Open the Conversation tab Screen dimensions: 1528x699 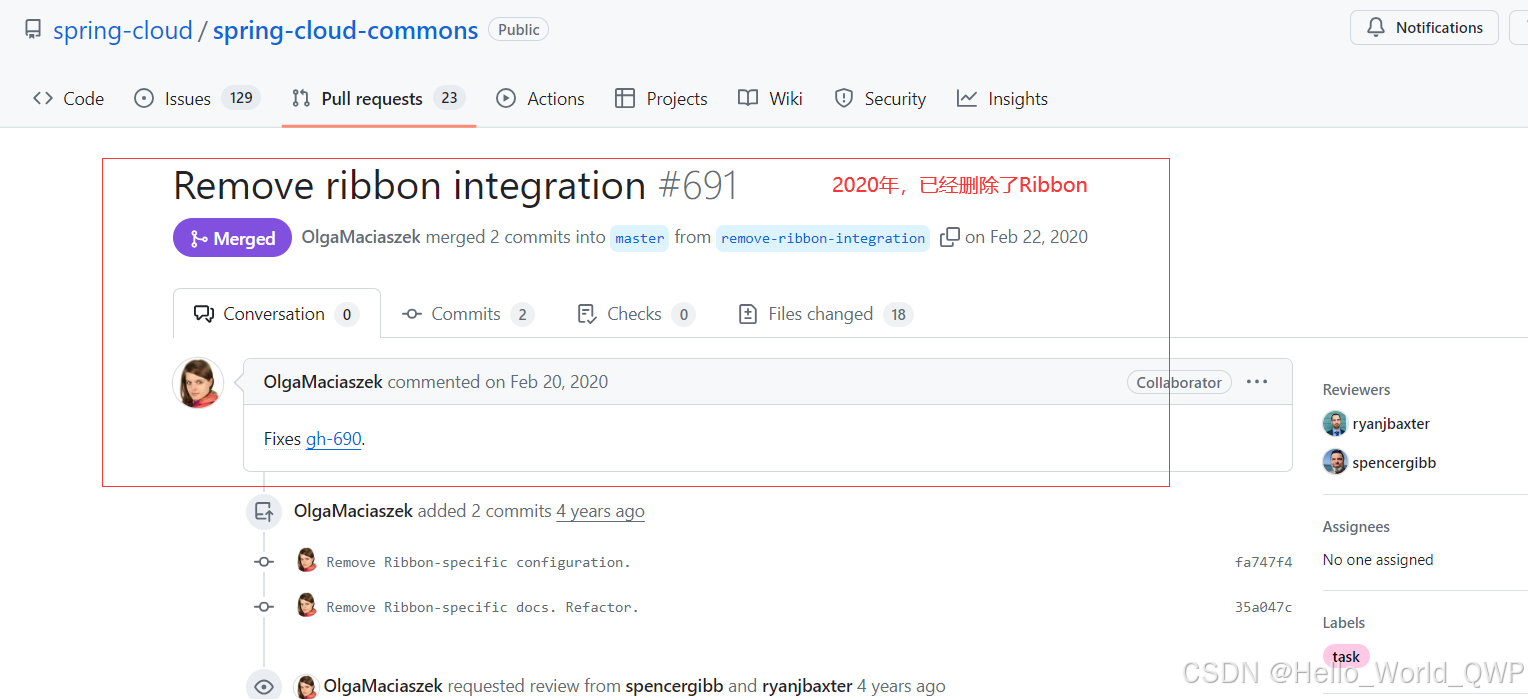pos(277,314)
